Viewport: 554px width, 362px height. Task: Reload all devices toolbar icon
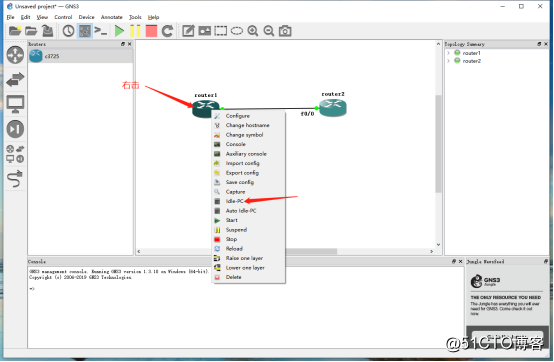pyautogui.click(x=167, y=31)
